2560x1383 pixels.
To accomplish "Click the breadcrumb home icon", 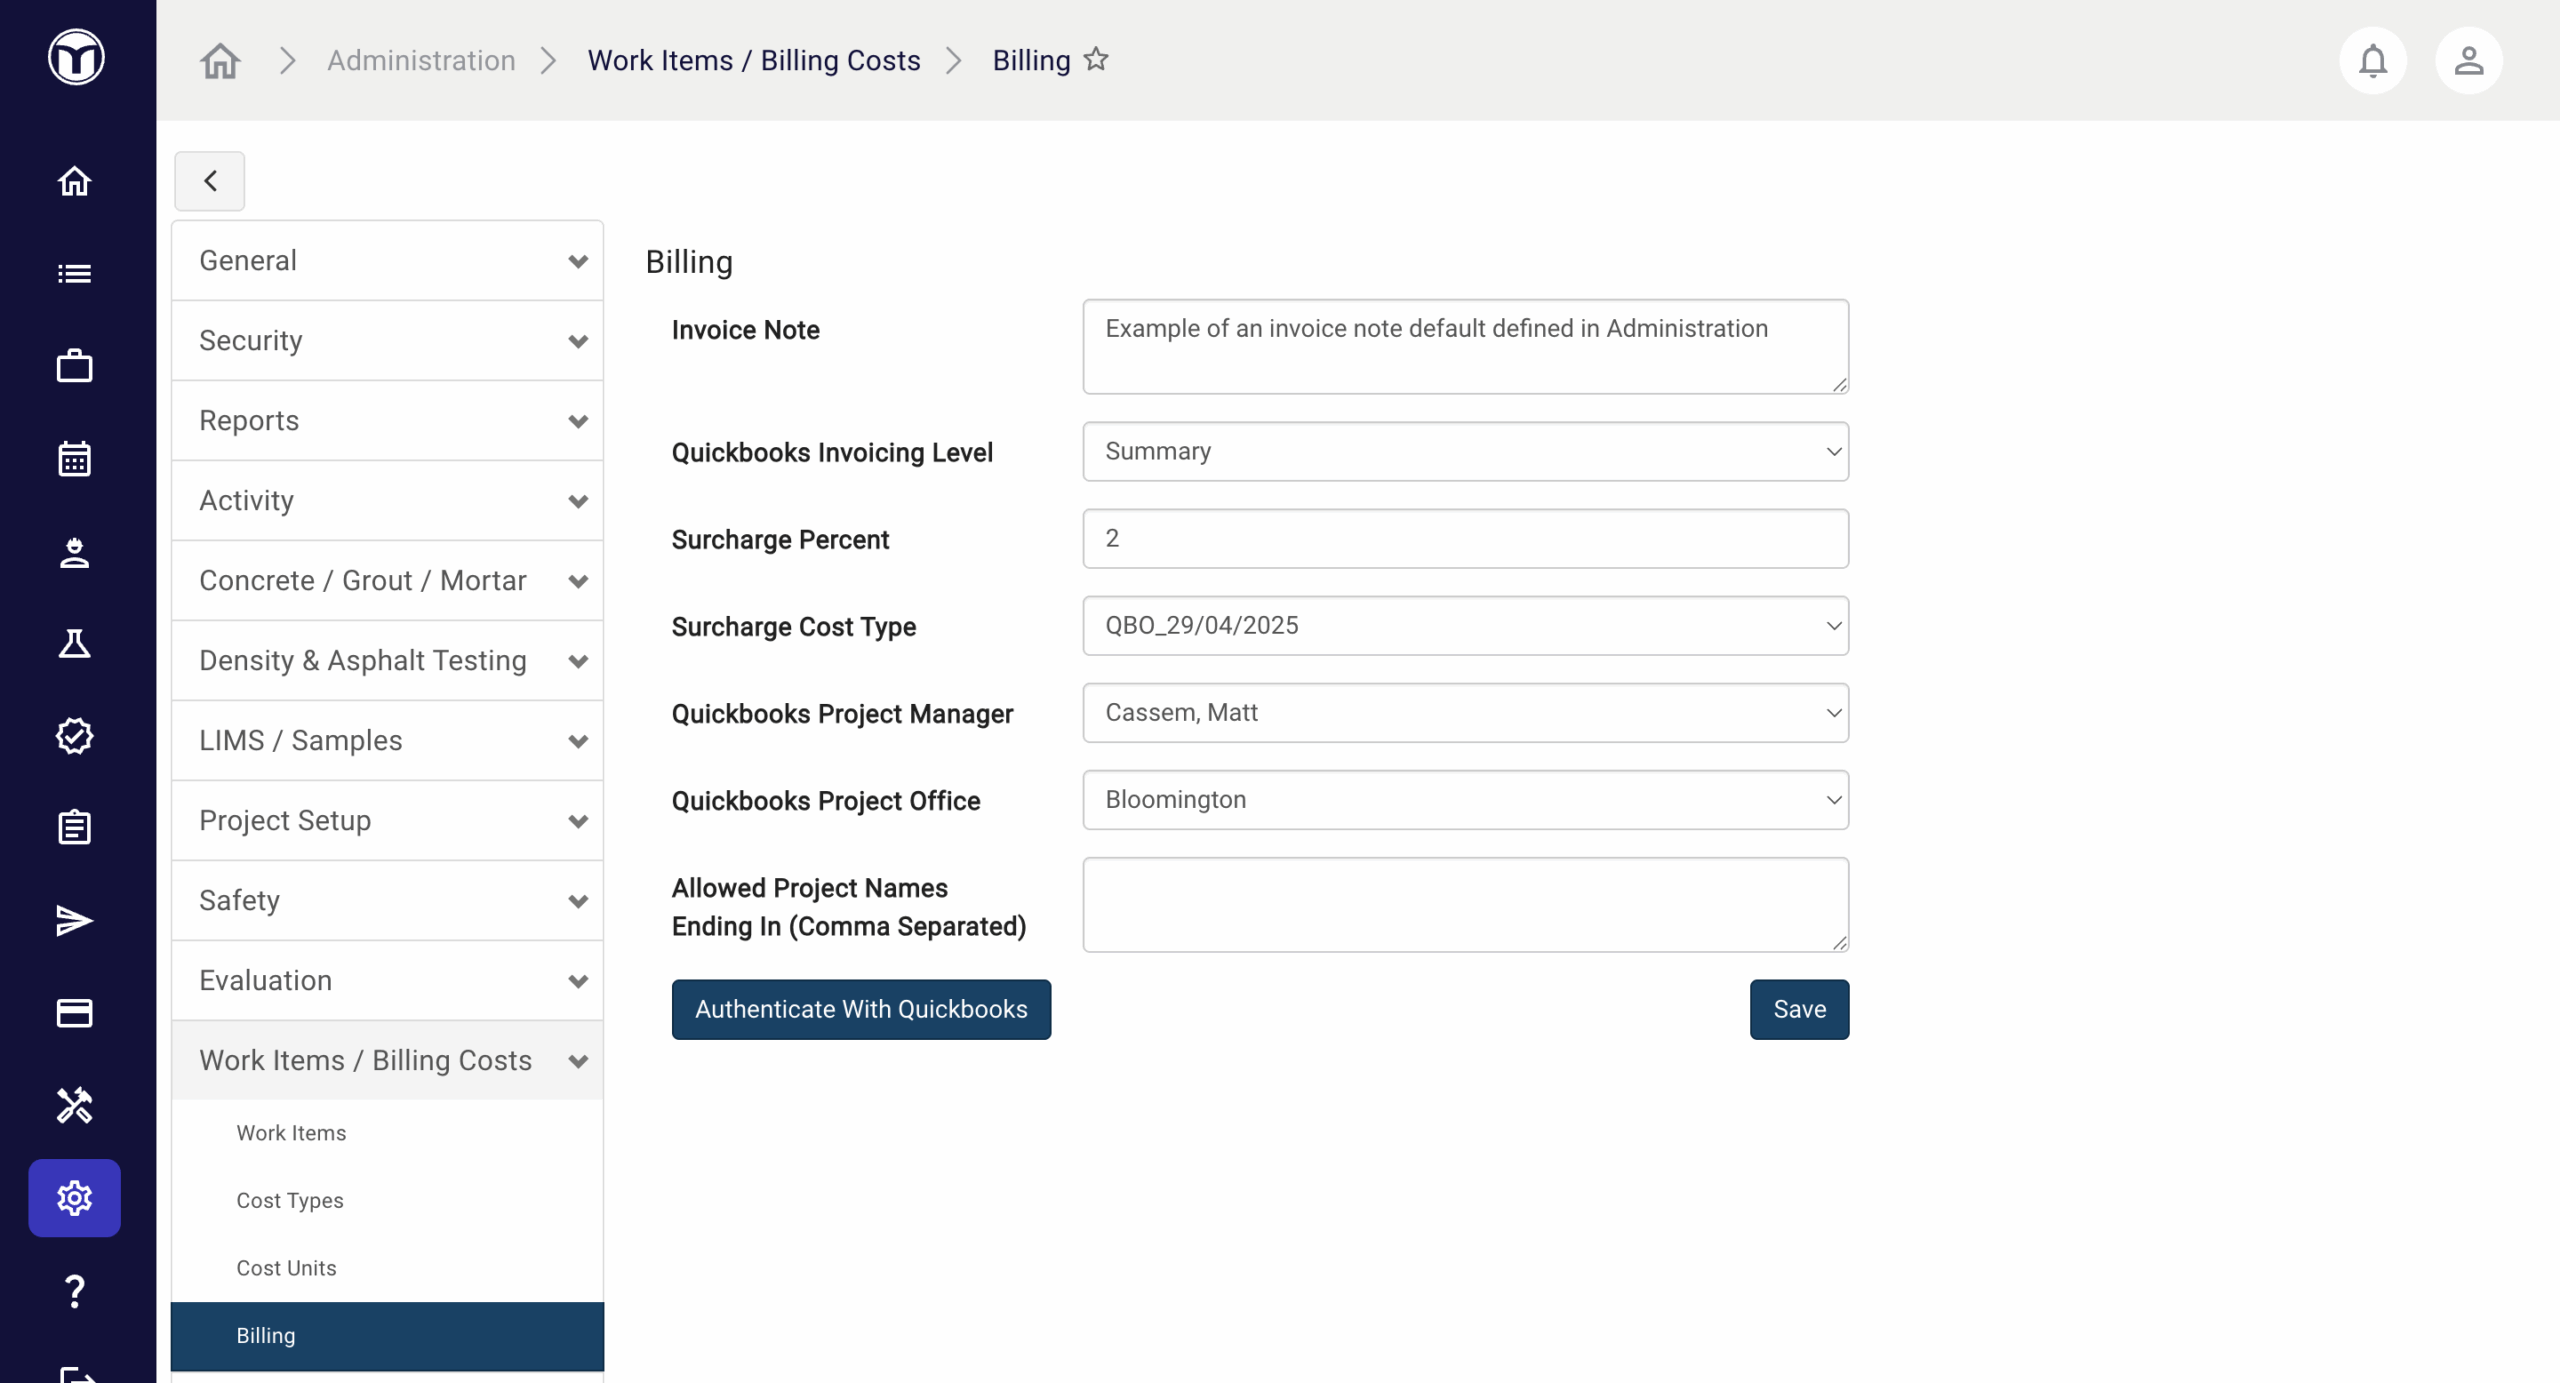I will point(220,60).
